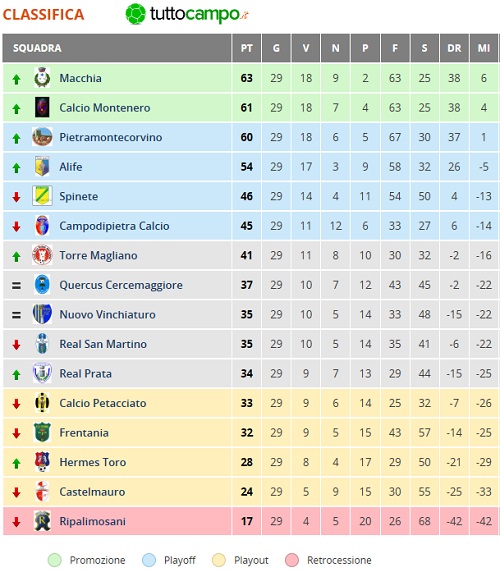The image size is (500, 572).
Task: Open the Pietramontecorvino crest logo
Action: point(42,137)
